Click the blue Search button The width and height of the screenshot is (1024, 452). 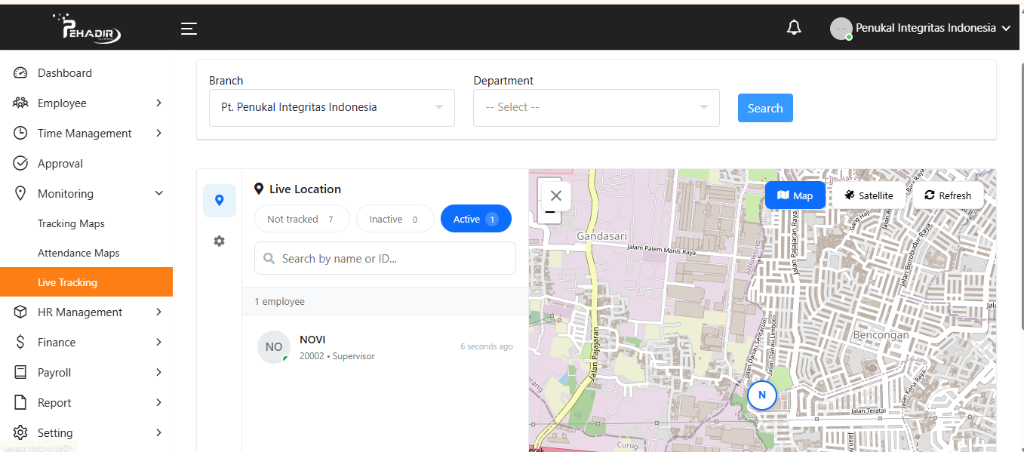[x=765, y=108]
